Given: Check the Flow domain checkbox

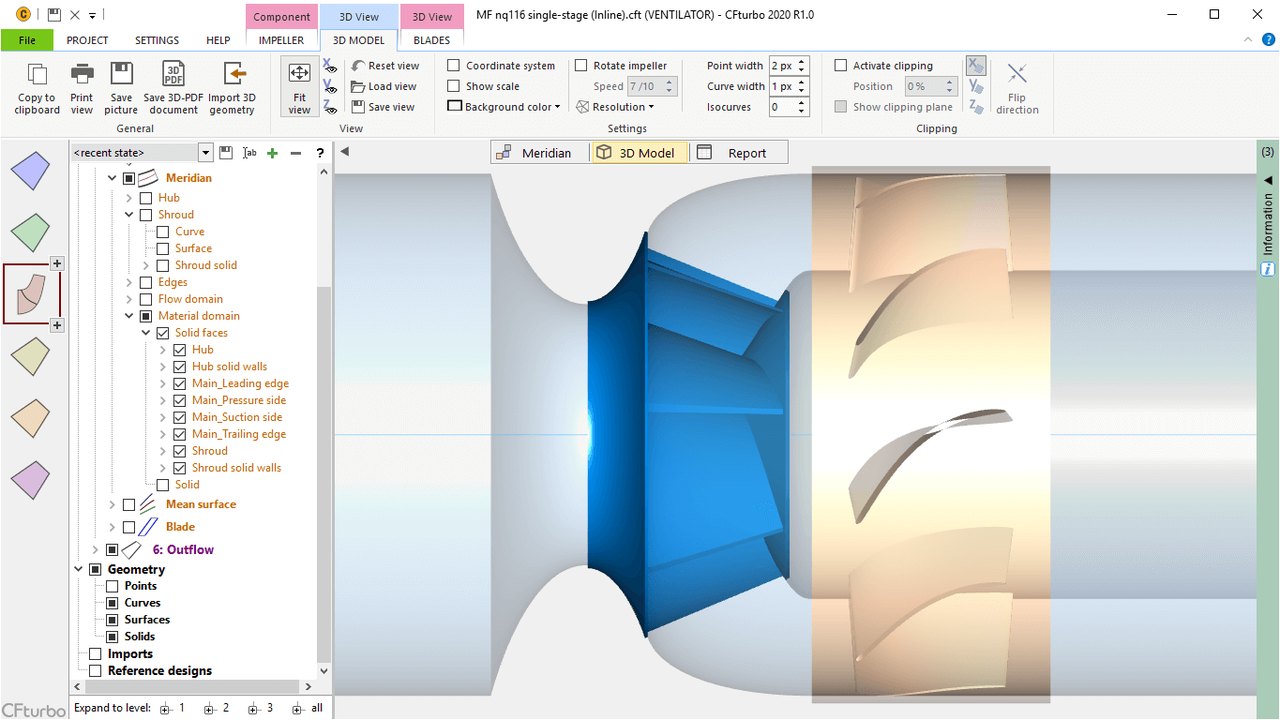Looking at the screenshot, I should coord(146,299).
